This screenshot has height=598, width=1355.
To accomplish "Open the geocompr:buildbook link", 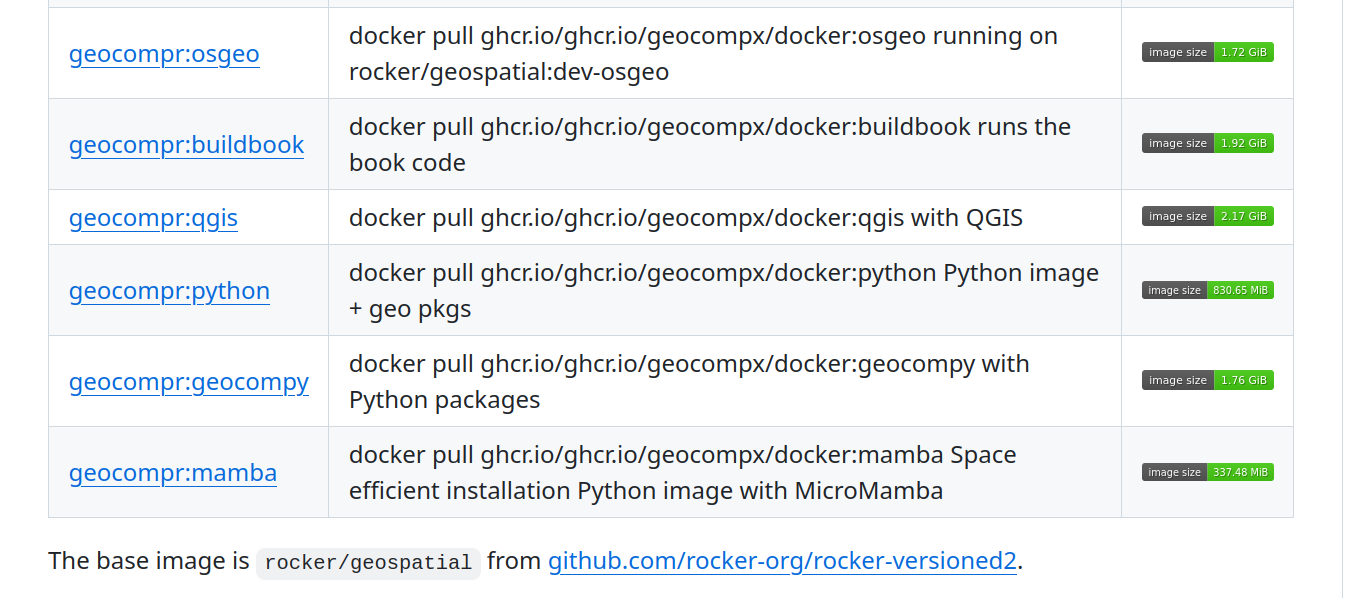I will coord(186,145).
